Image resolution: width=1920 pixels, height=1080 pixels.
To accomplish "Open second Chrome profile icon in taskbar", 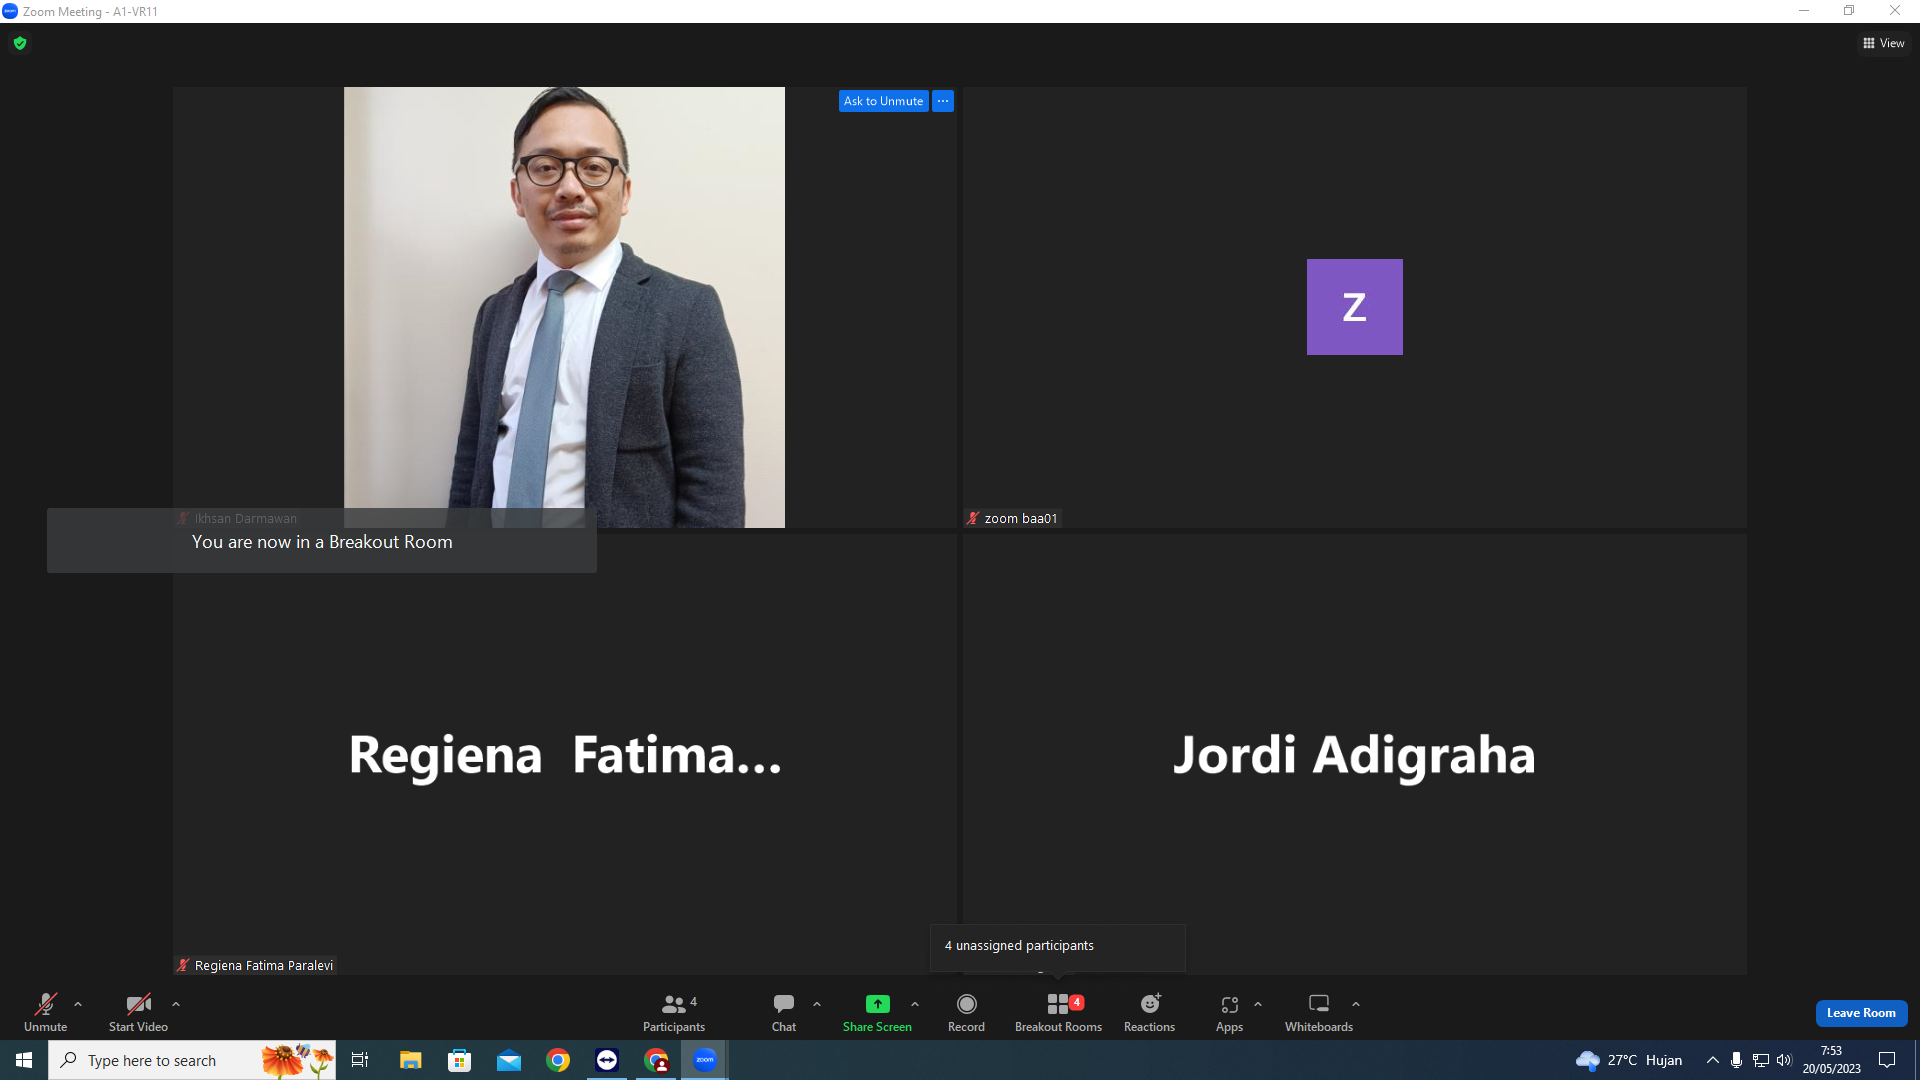I will tap(656, 1060).
